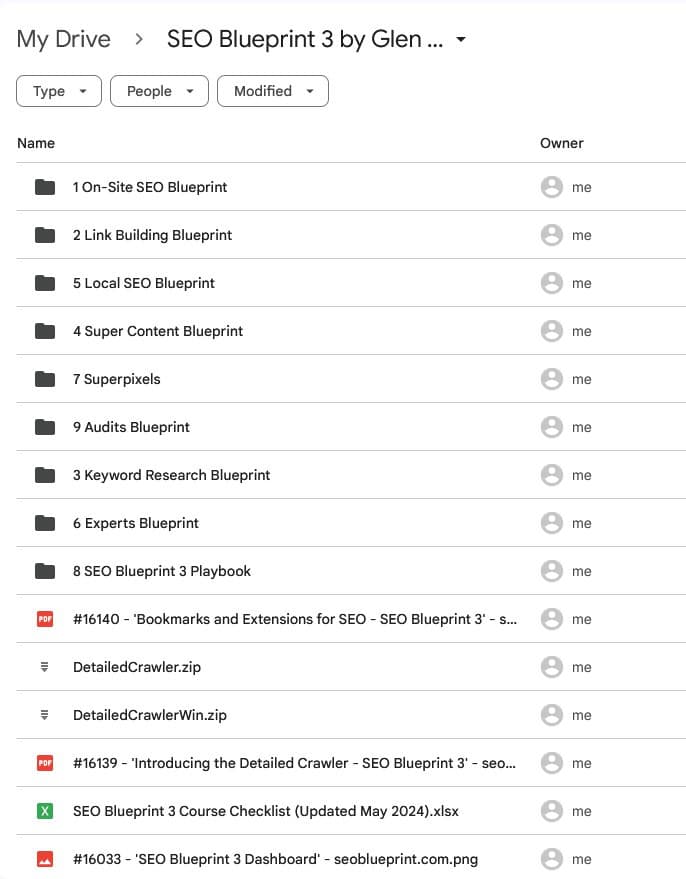
Task: Click the archive icon beside DetailedCrawler.zip
Action: click(x=44, y=667)
